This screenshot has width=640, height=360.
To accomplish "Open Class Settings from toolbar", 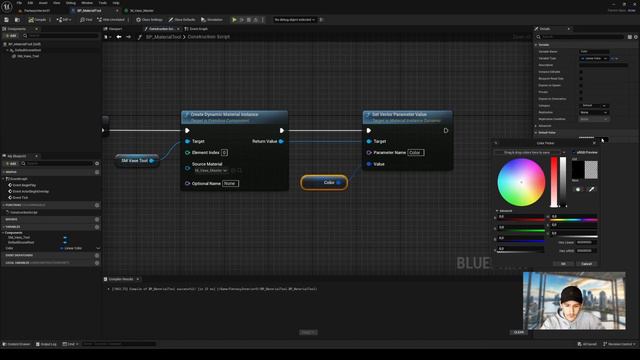I will pos(149,20).
